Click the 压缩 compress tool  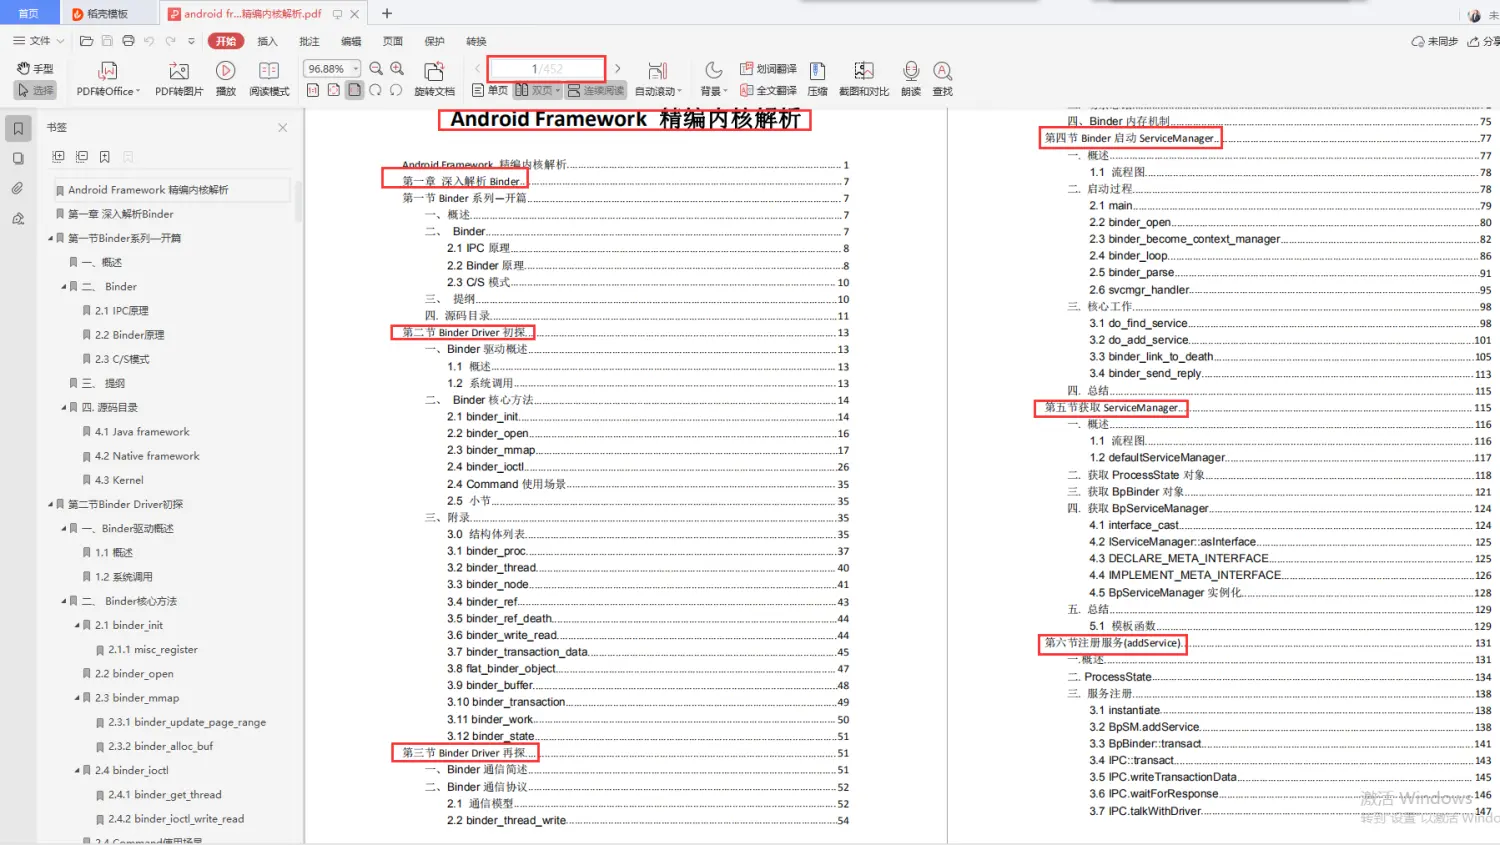point(817,79)
